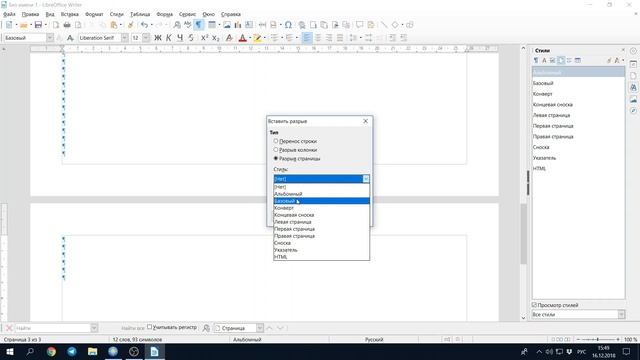This screenshot has height=360, width=640.
Task: Choose 'Альбомный' in the dialog dropdown list
Action: [322, 194]
